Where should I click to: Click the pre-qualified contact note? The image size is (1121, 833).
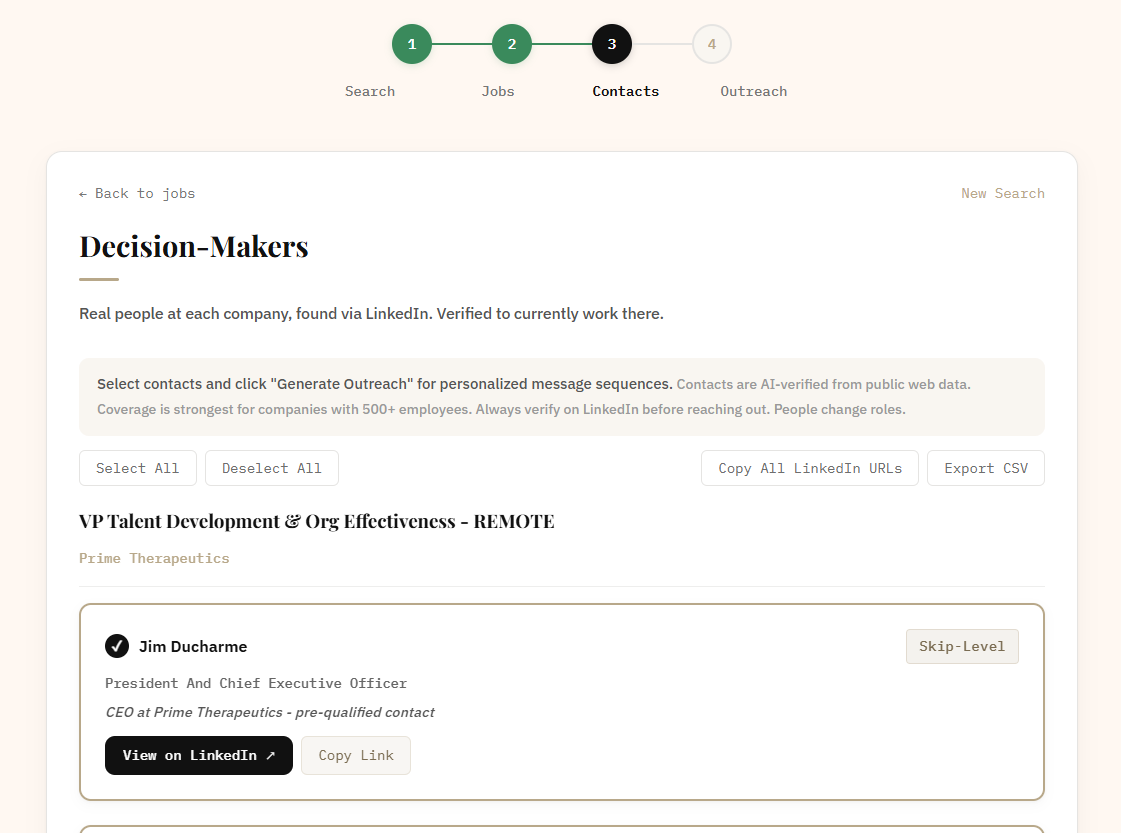270,713
